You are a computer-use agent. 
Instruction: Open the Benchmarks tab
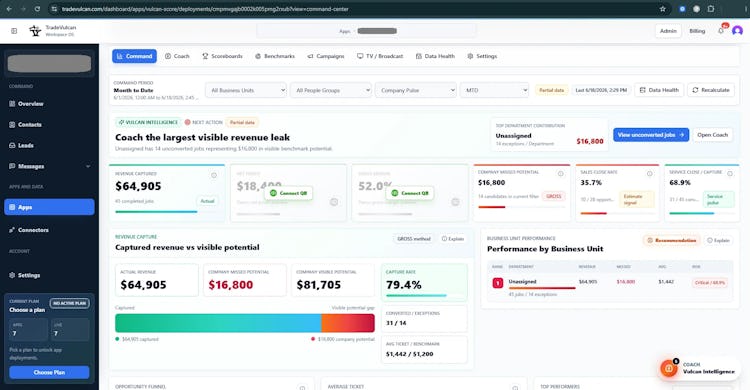[275, 56]
